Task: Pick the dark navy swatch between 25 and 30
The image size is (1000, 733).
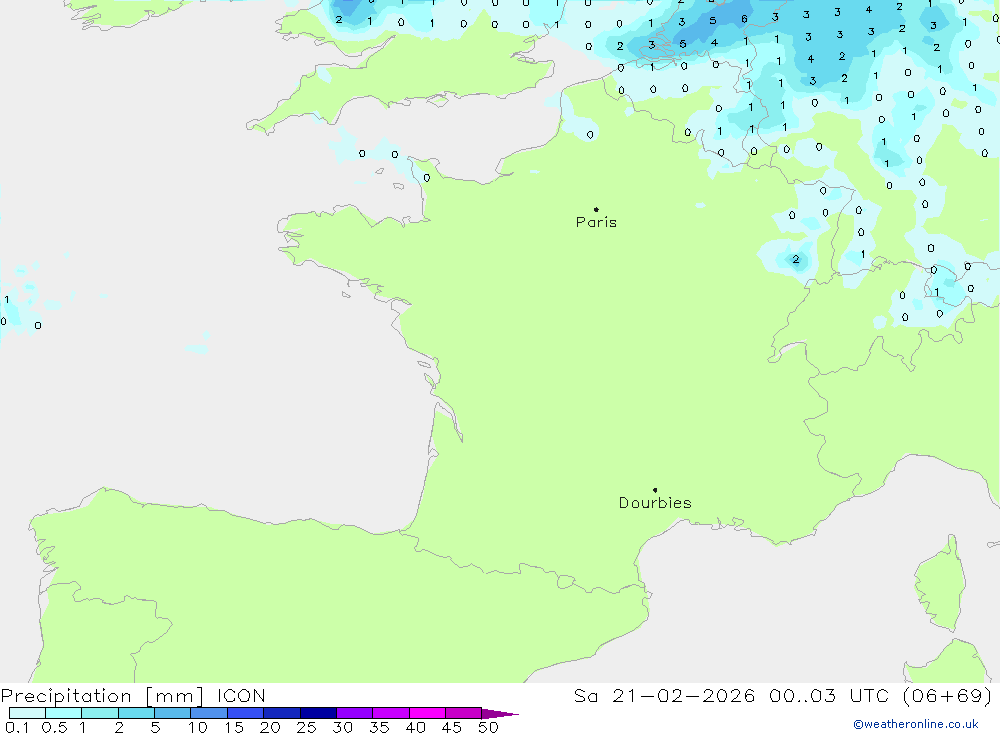Action: [x=318, y=713]
